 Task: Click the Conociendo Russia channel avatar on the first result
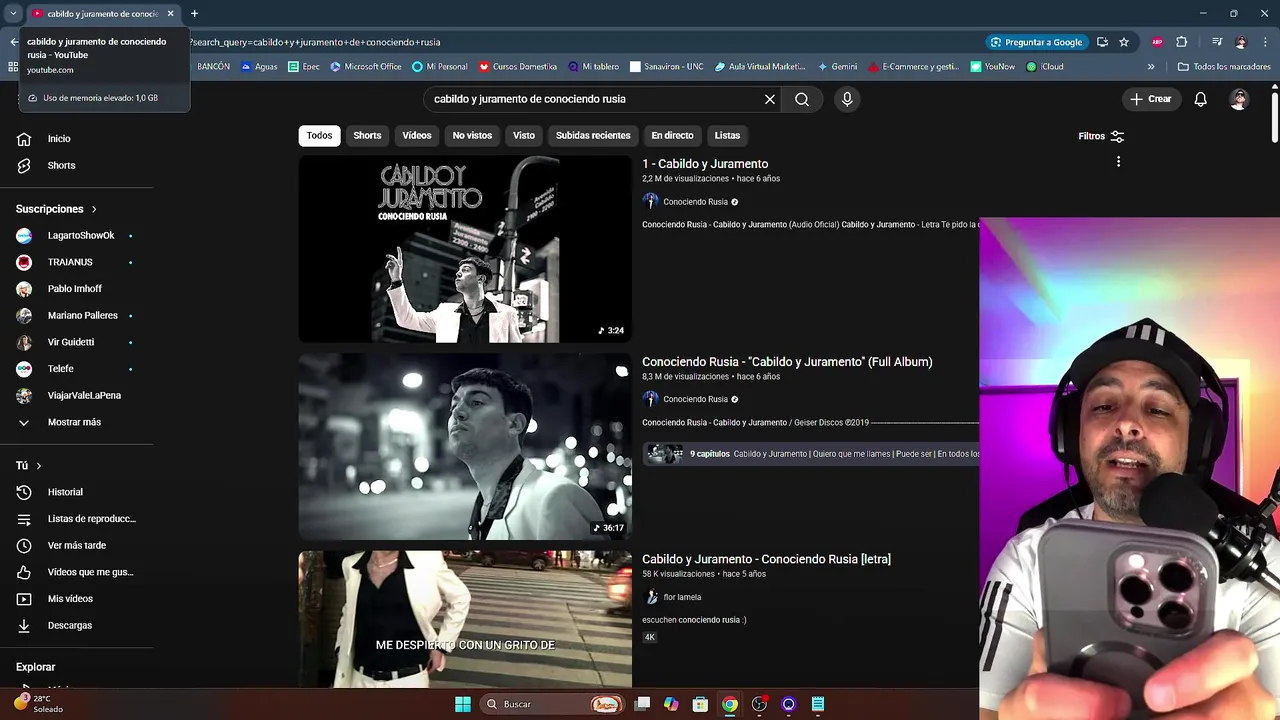point(651,201)
